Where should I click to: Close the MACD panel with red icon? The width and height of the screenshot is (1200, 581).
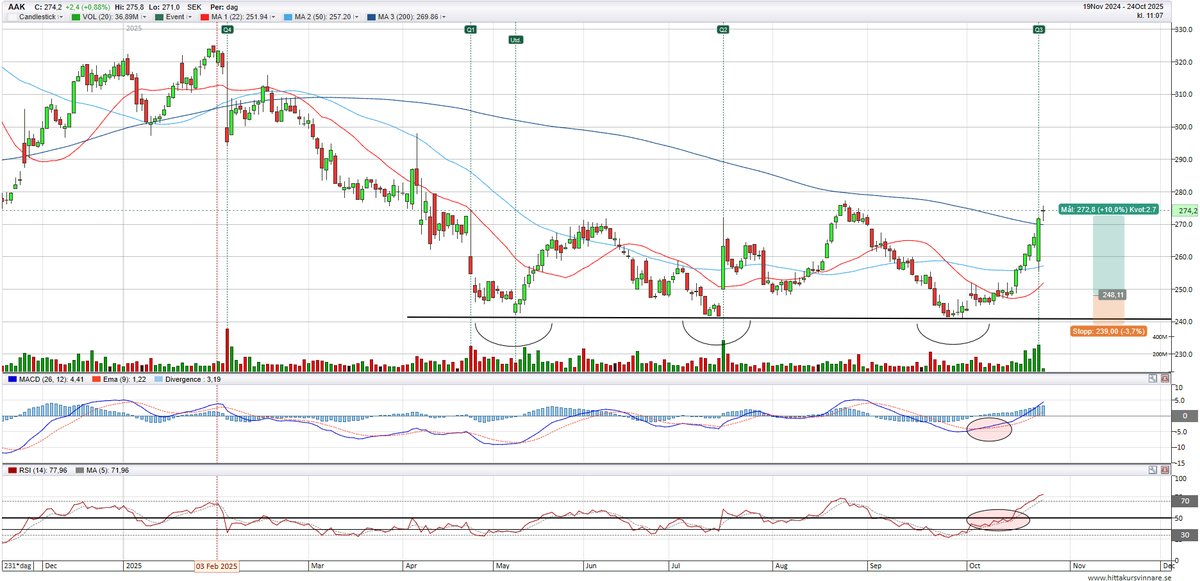coord(1164,379)
